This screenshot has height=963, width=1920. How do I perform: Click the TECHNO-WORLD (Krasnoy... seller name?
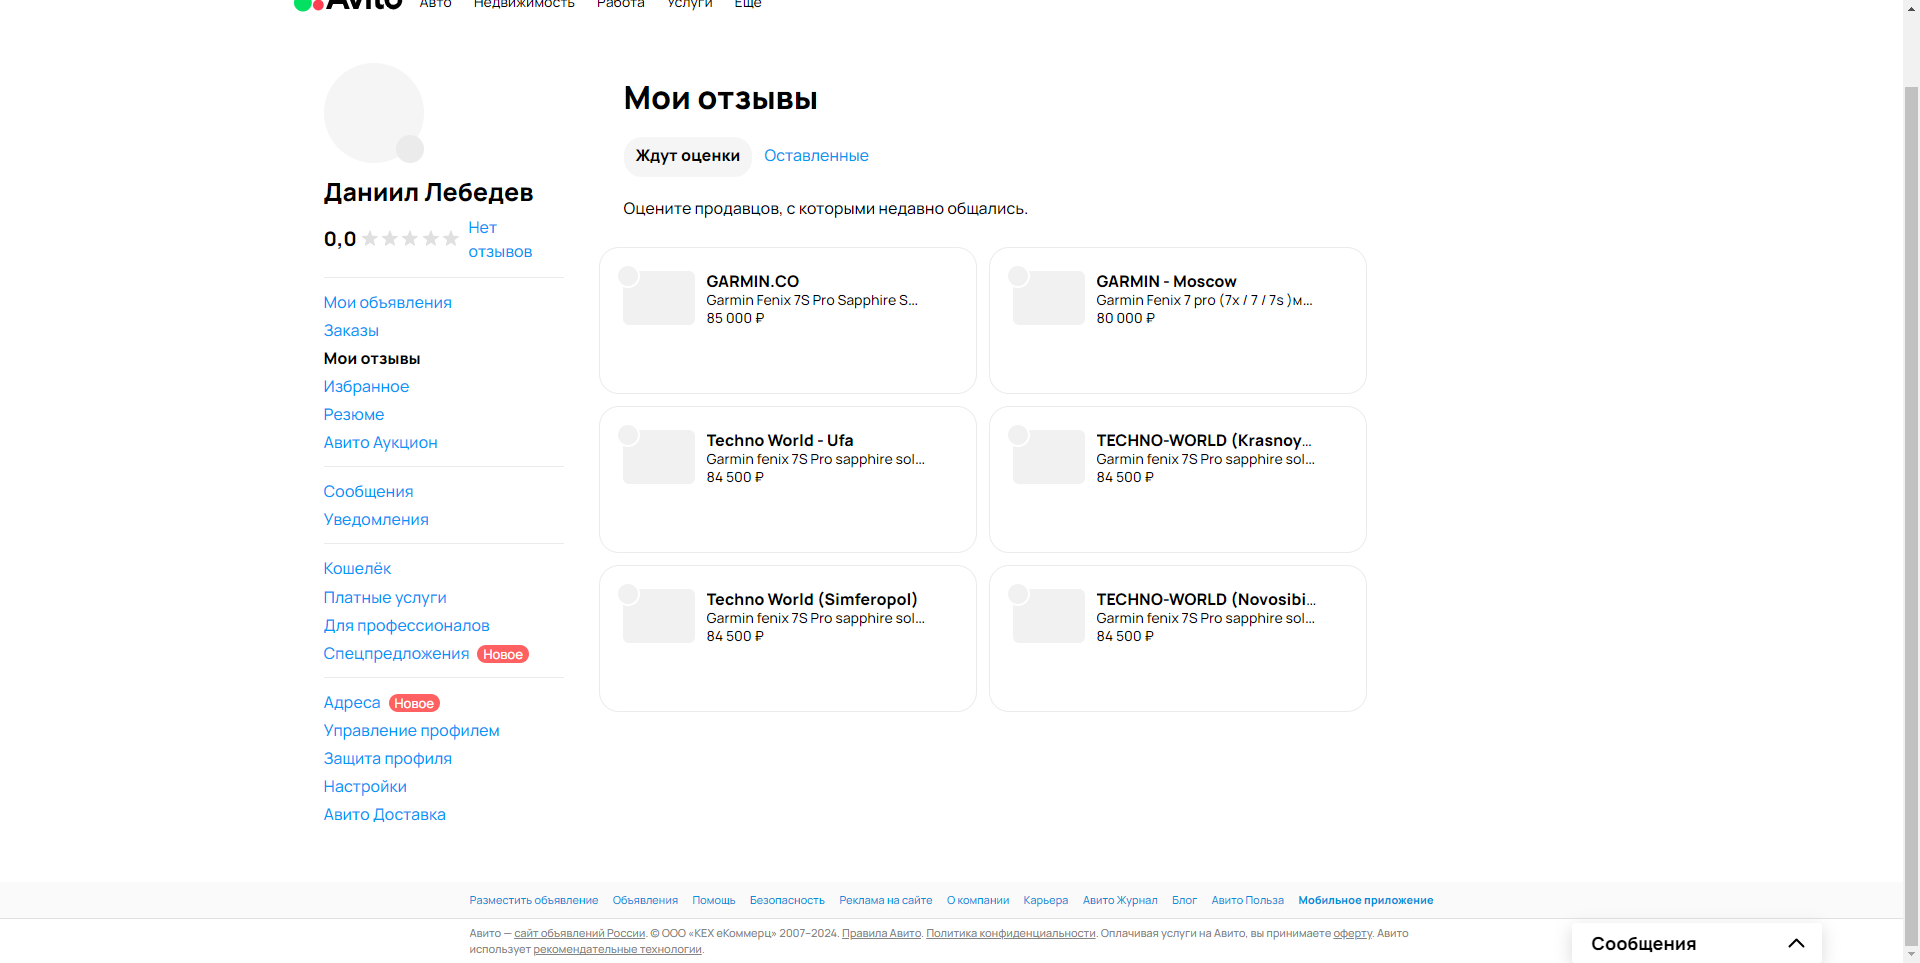point(1204,441)
